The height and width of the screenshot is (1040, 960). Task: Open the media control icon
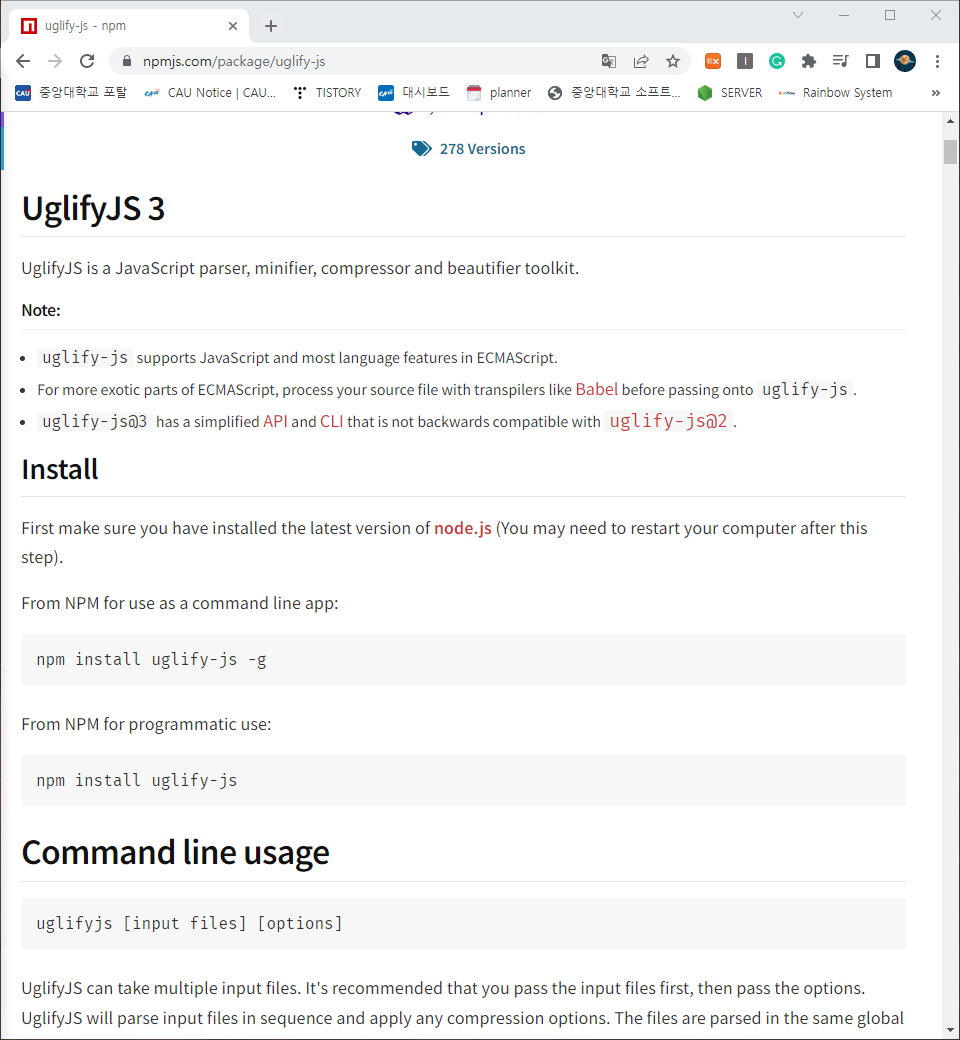pyautogui.click(x=841, y=61)
